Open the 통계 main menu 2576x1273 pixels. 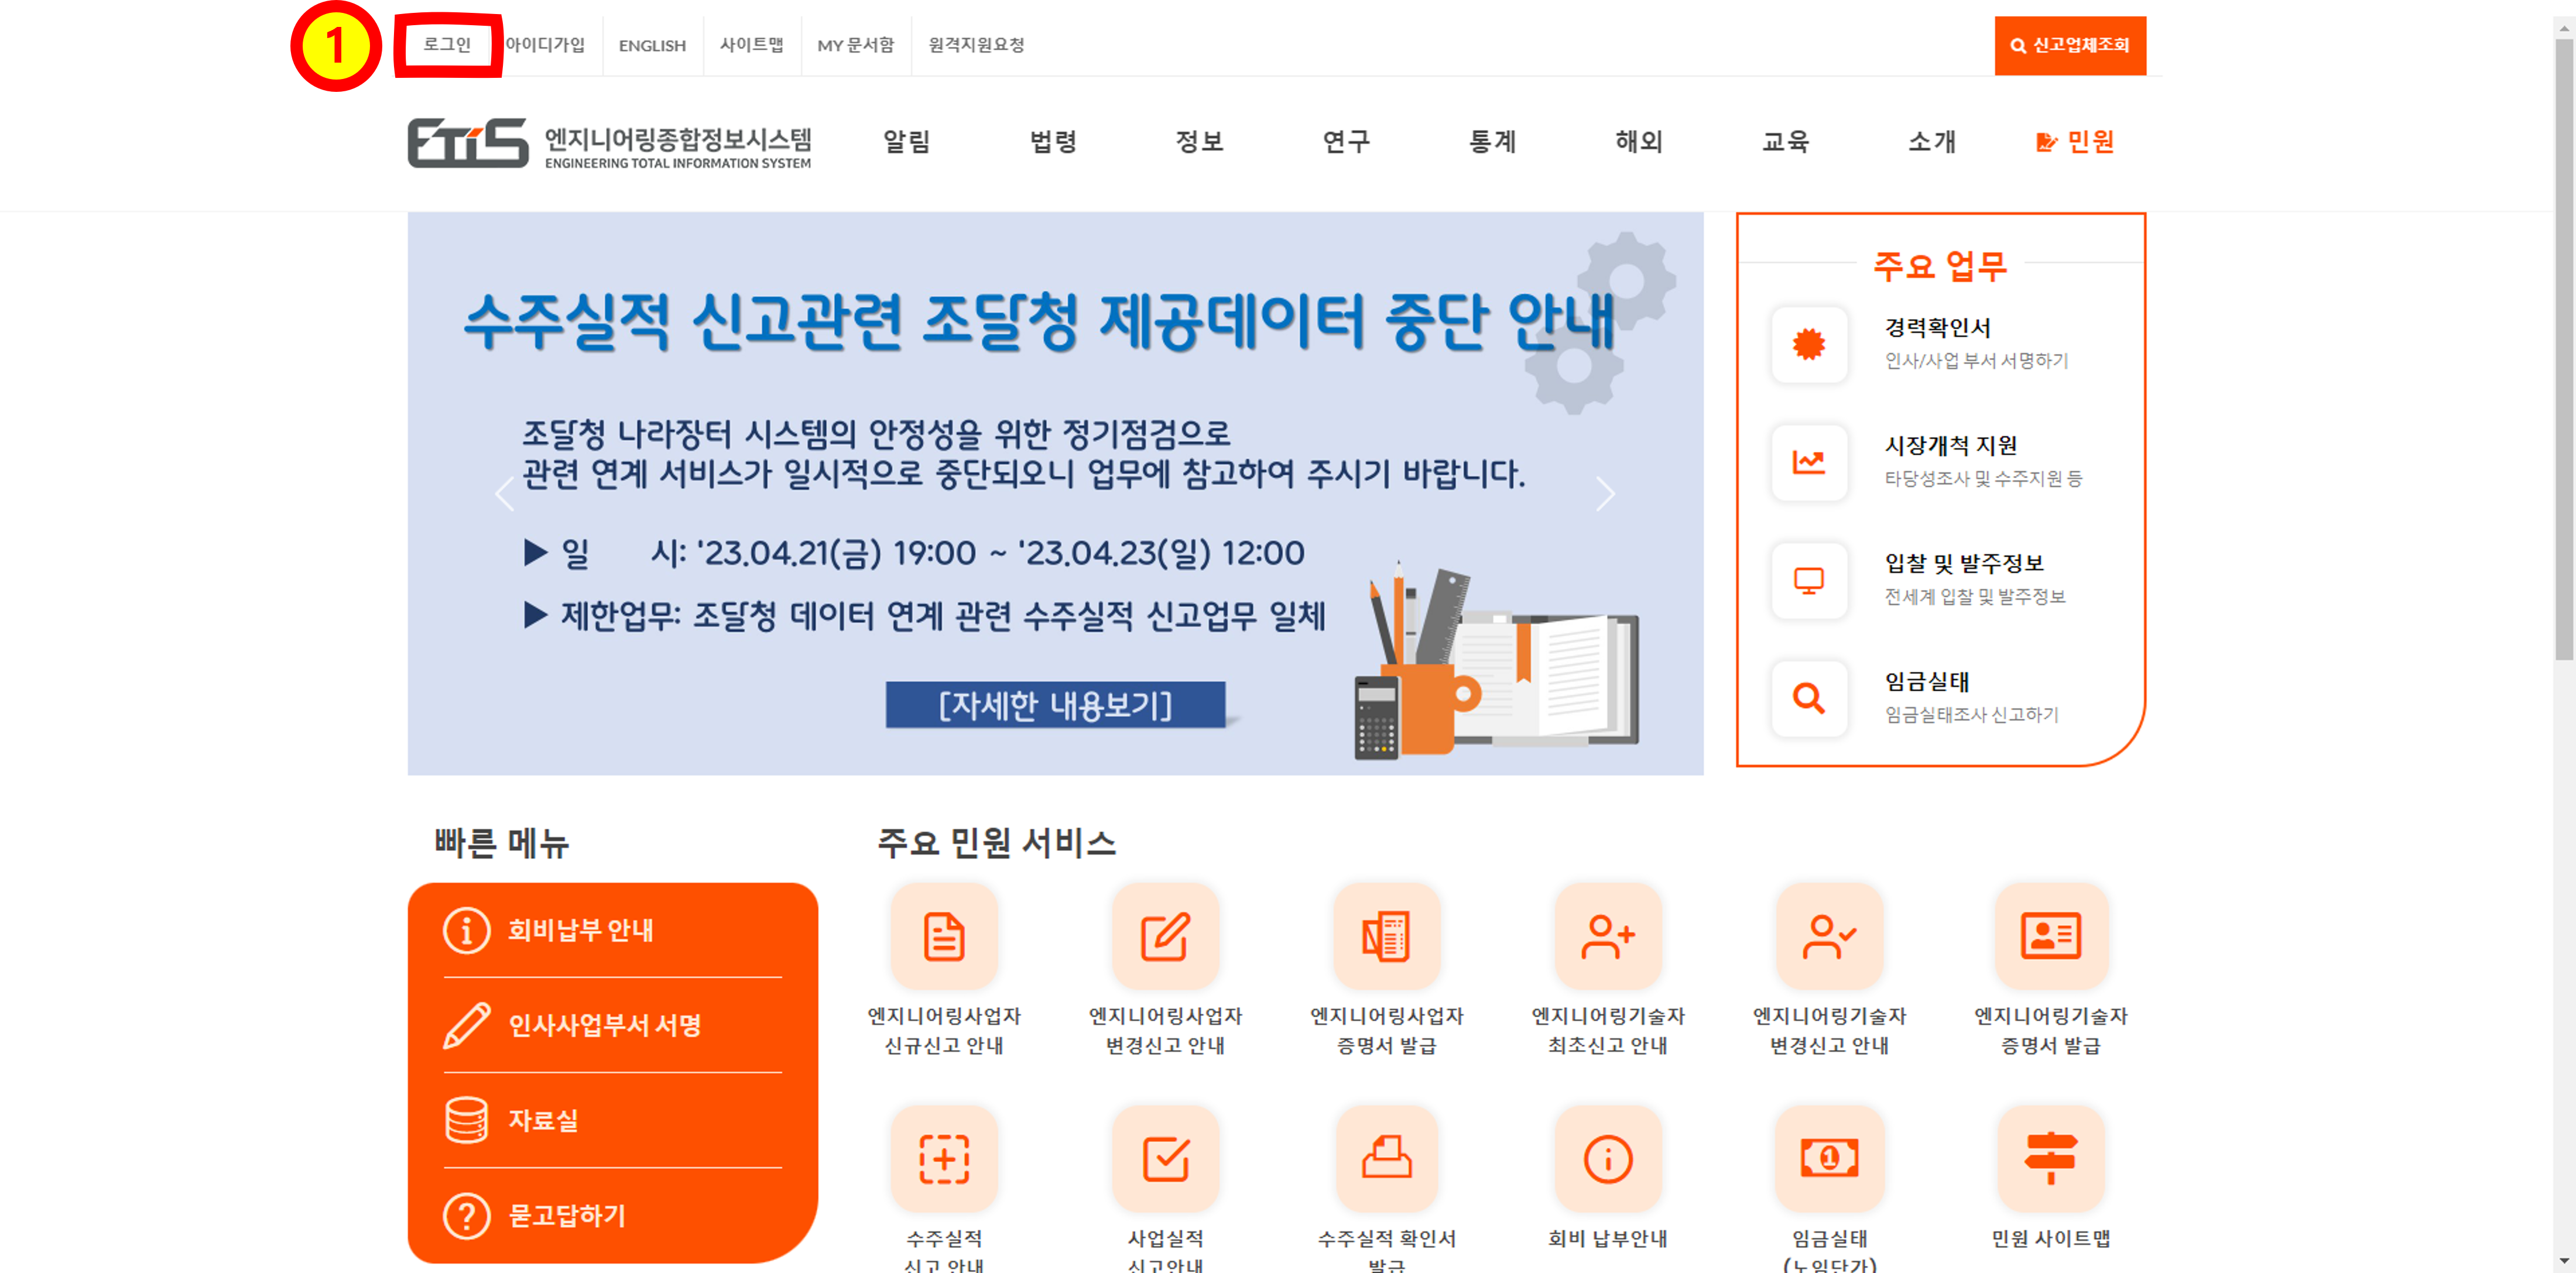pos(1492,142)
